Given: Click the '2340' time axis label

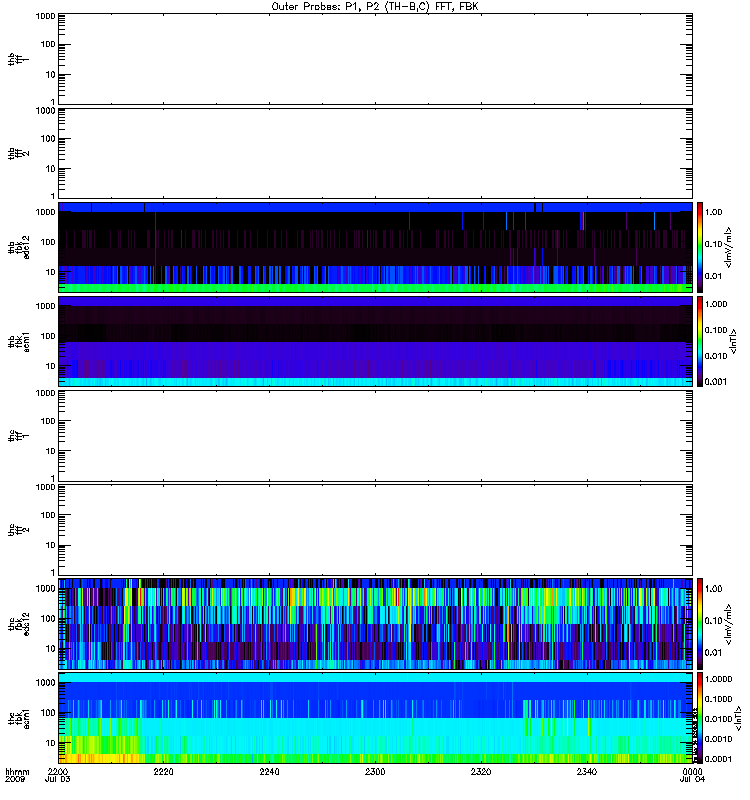Looking at the screenshot, I should [587, 771].
